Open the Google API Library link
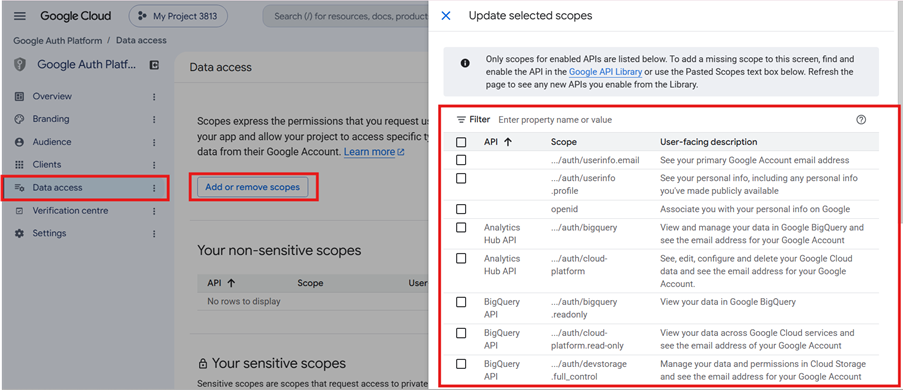The height and width of the screenshot is (390, 903). pyautogui.click(x=605, y=72)
